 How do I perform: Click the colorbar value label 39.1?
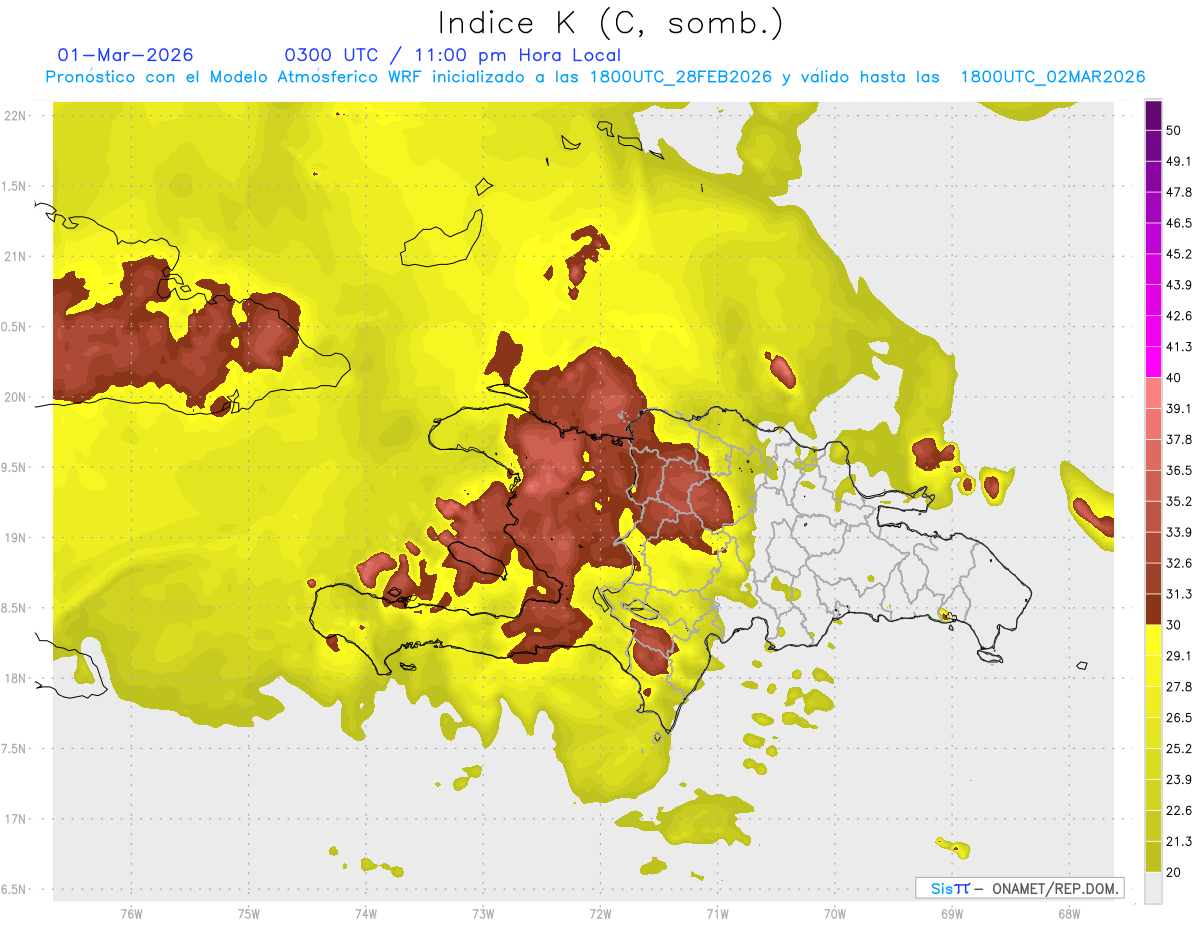click(1179, 409)
